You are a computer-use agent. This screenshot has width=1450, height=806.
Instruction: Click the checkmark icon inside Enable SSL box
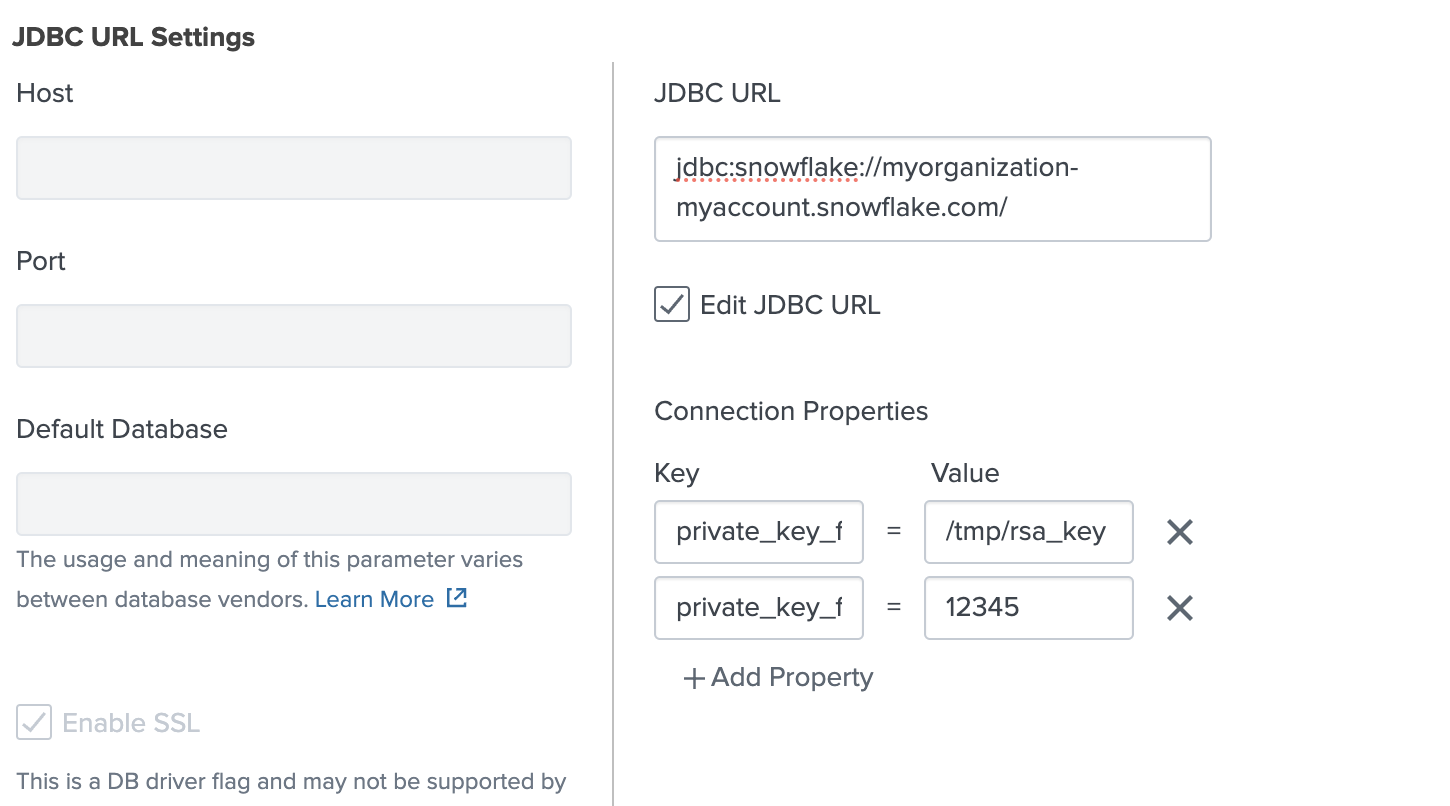tap(34, 722)
